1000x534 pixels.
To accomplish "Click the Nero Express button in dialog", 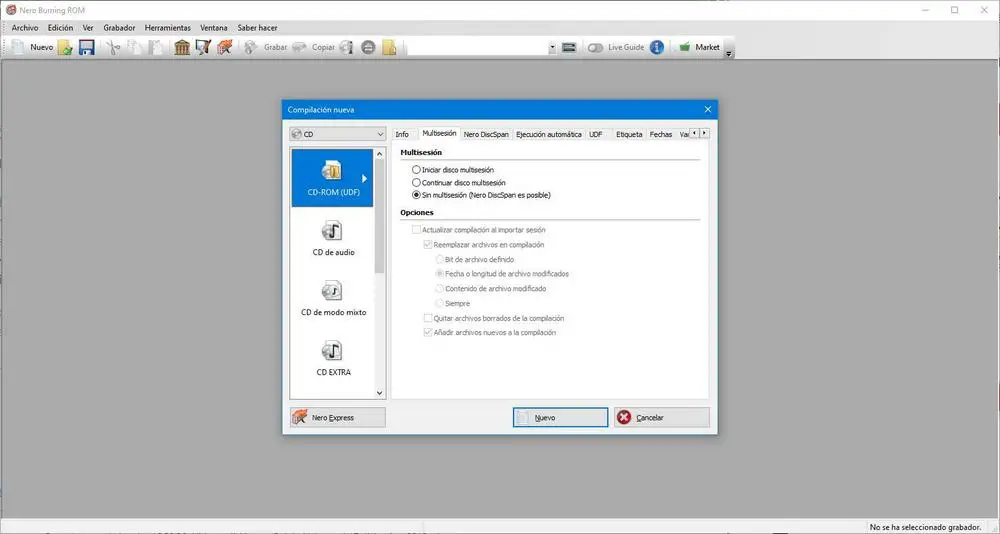I will (337, 417).
